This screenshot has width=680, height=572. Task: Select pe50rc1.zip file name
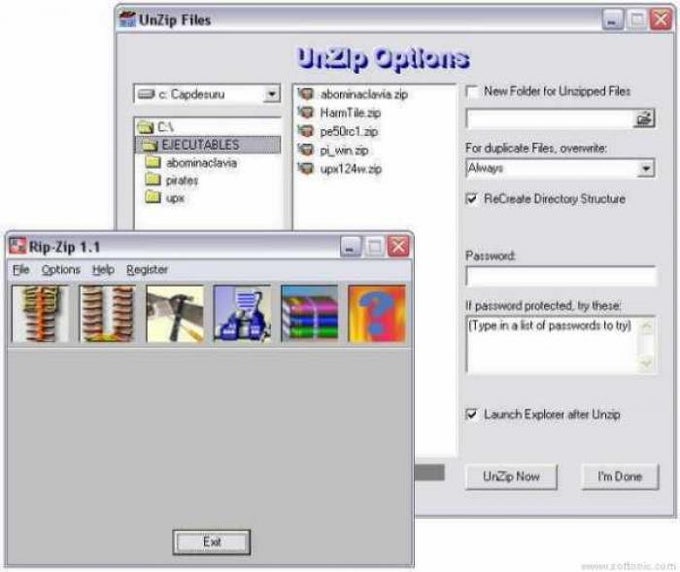349,131
